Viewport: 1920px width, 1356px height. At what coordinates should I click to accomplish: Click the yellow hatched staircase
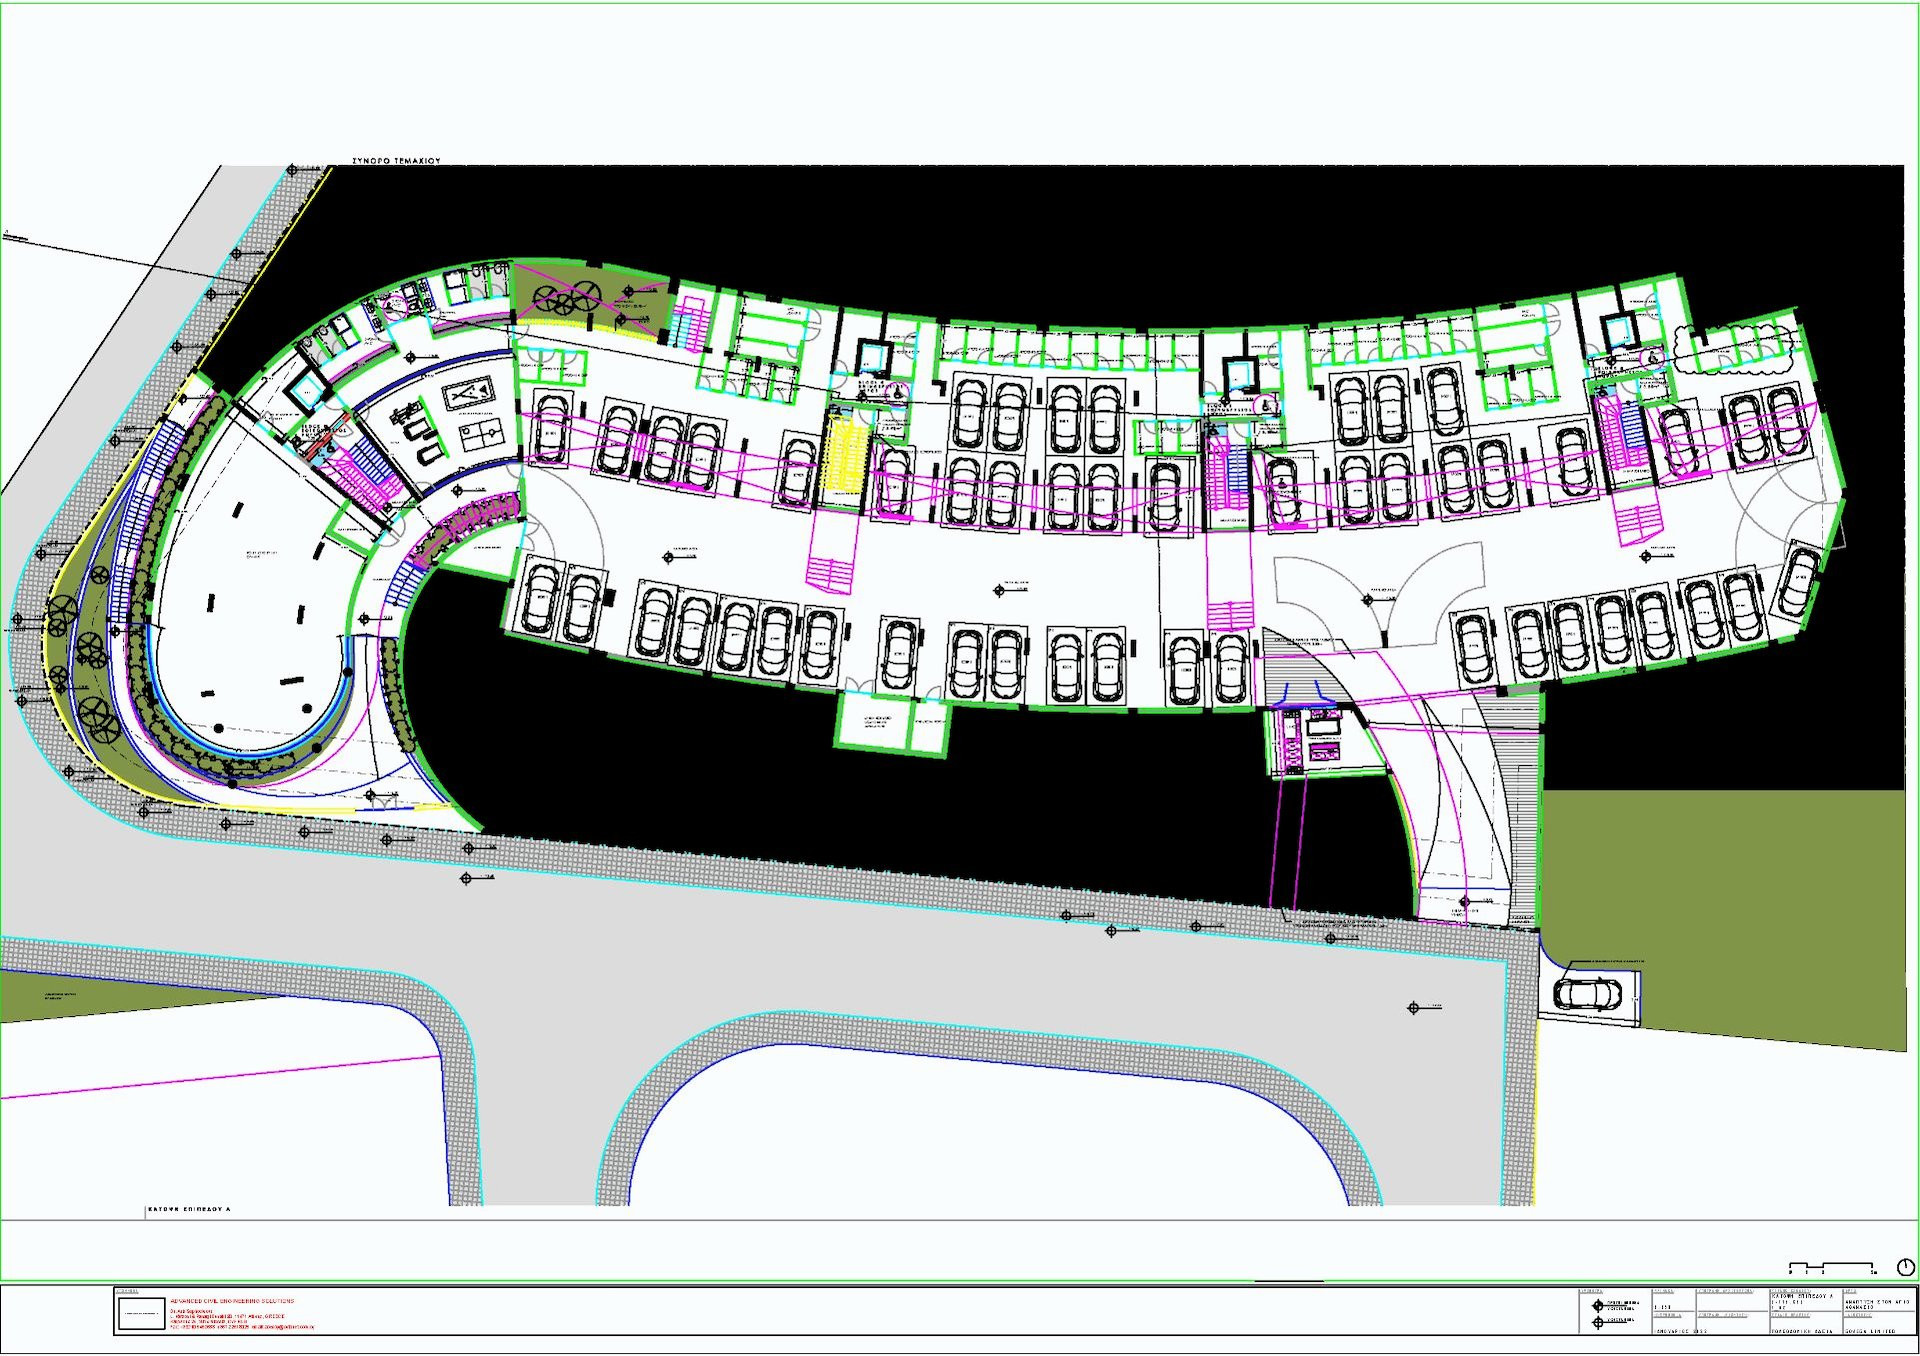845,457
